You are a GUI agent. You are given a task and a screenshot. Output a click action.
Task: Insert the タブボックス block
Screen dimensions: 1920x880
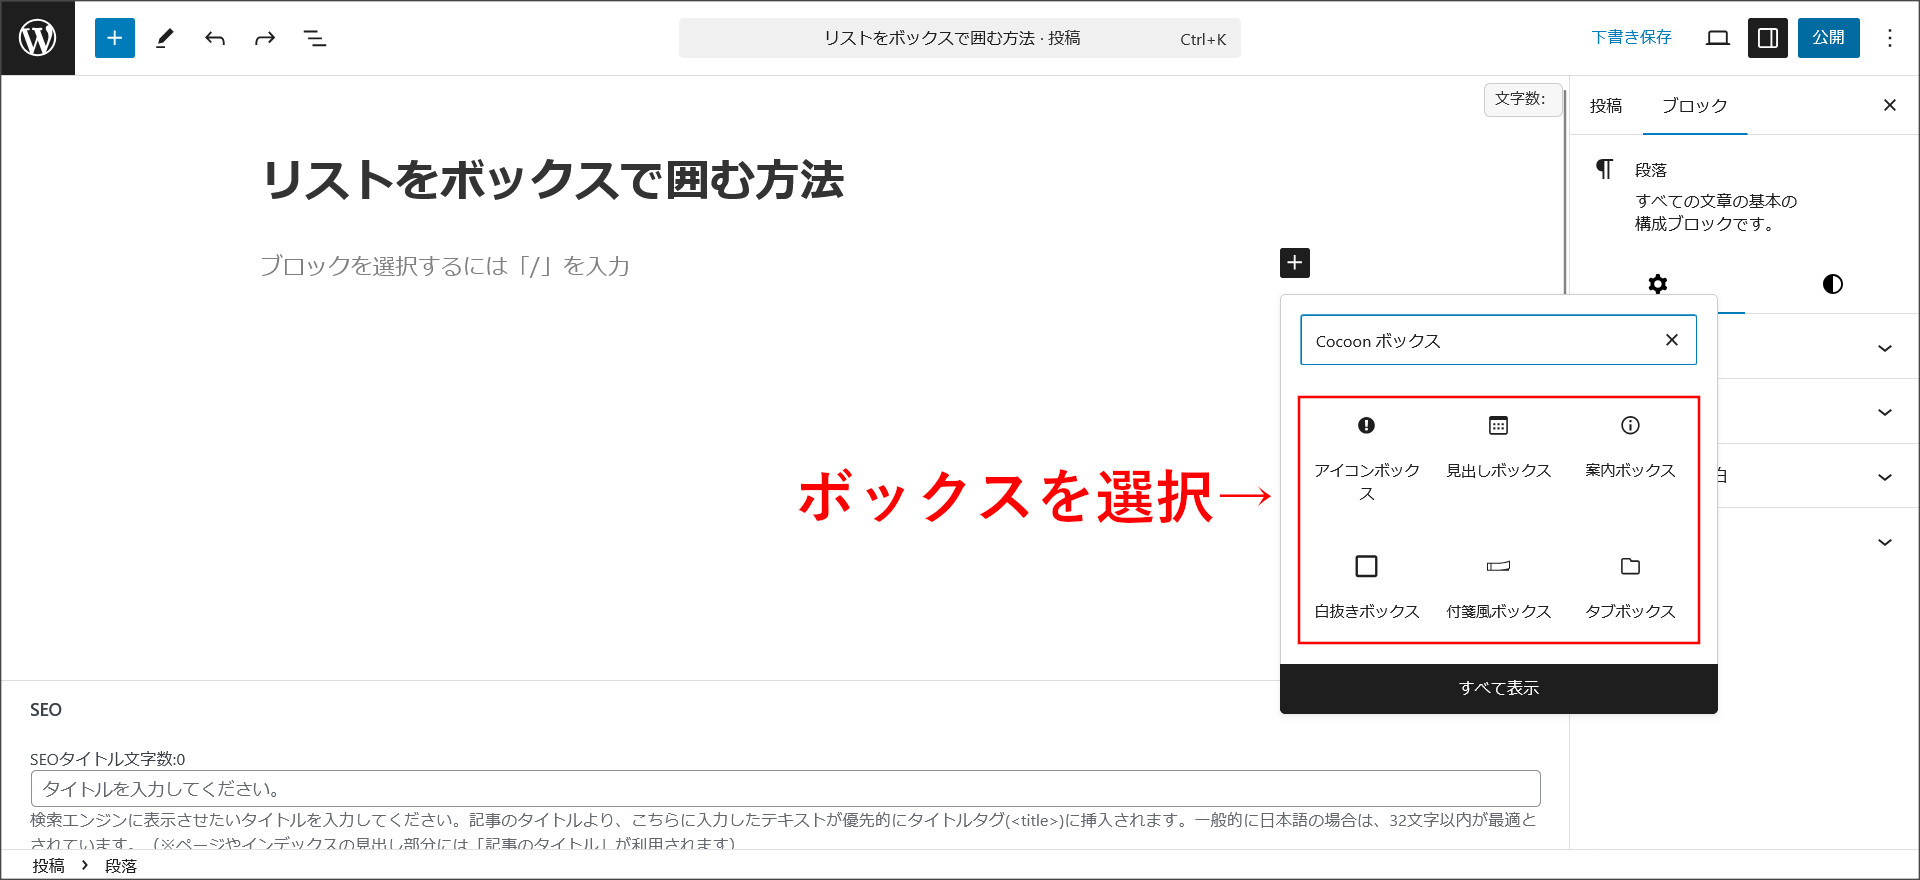(1630, 588)
